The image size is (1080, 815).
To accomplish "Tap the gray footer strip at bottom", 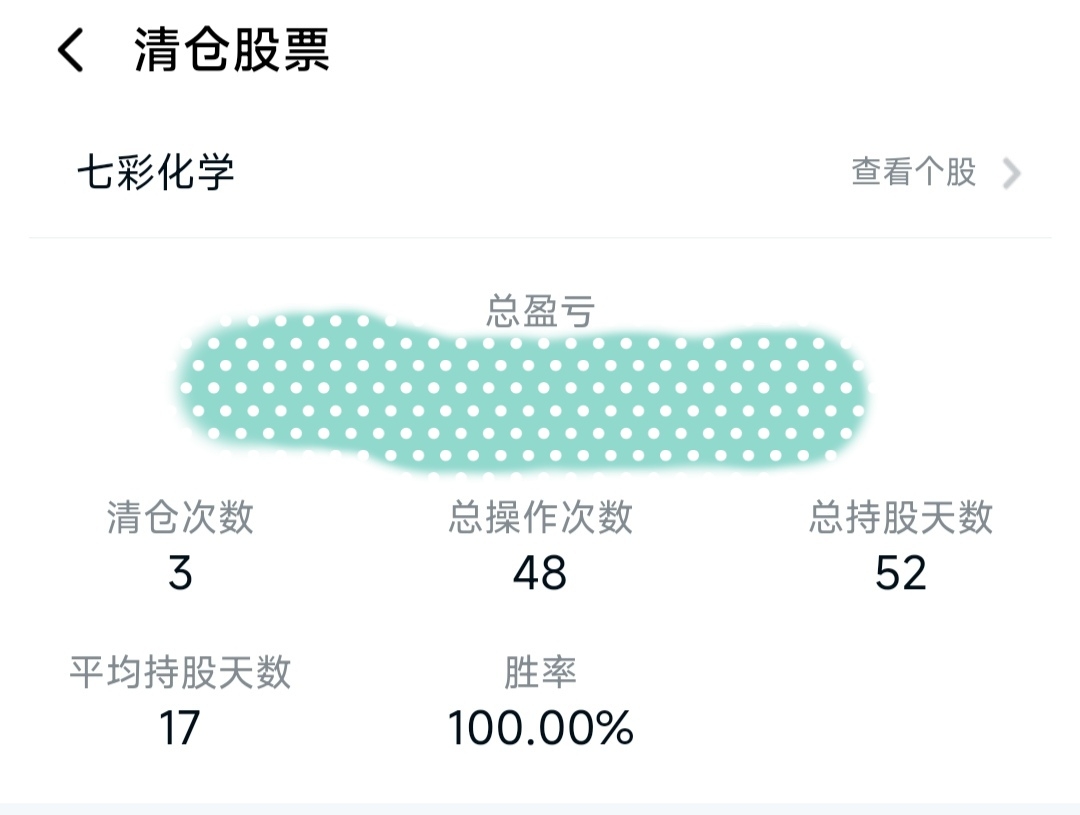I will pyautogui.click(x=540, y=809).
